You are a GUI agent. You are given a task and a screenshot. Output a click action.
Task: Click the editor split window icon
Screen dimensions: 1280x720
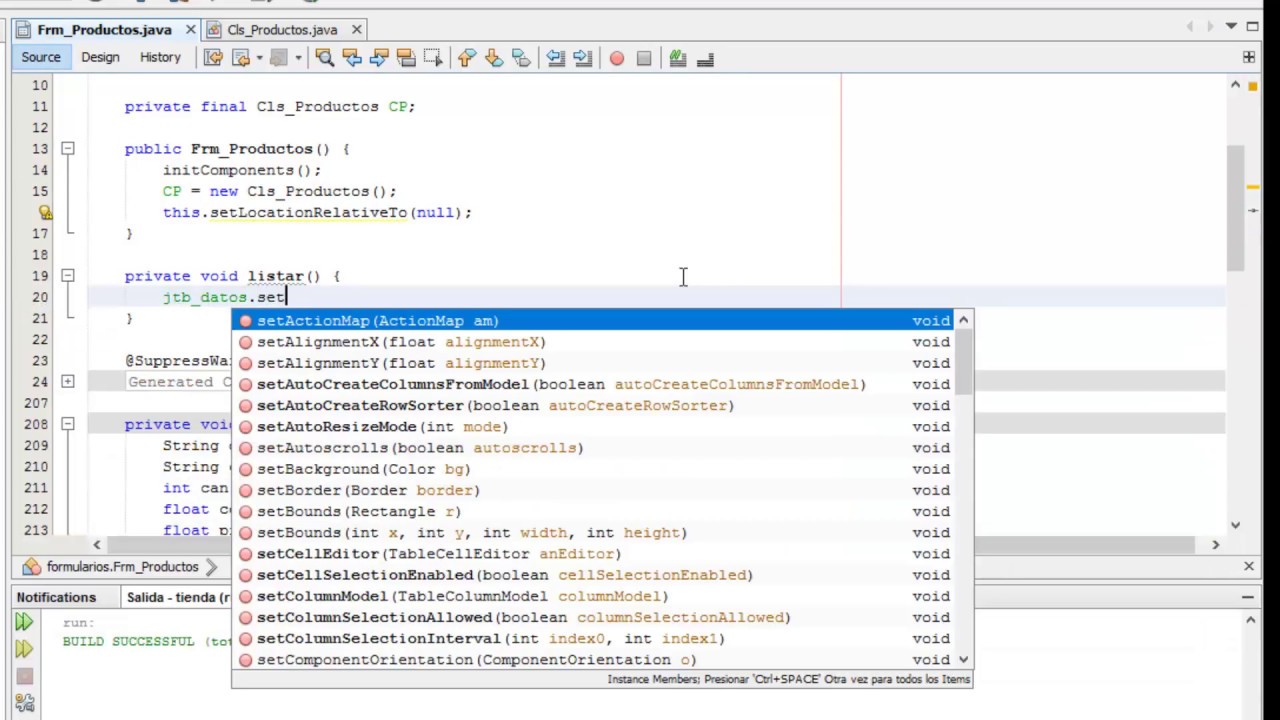point(1249,57)
